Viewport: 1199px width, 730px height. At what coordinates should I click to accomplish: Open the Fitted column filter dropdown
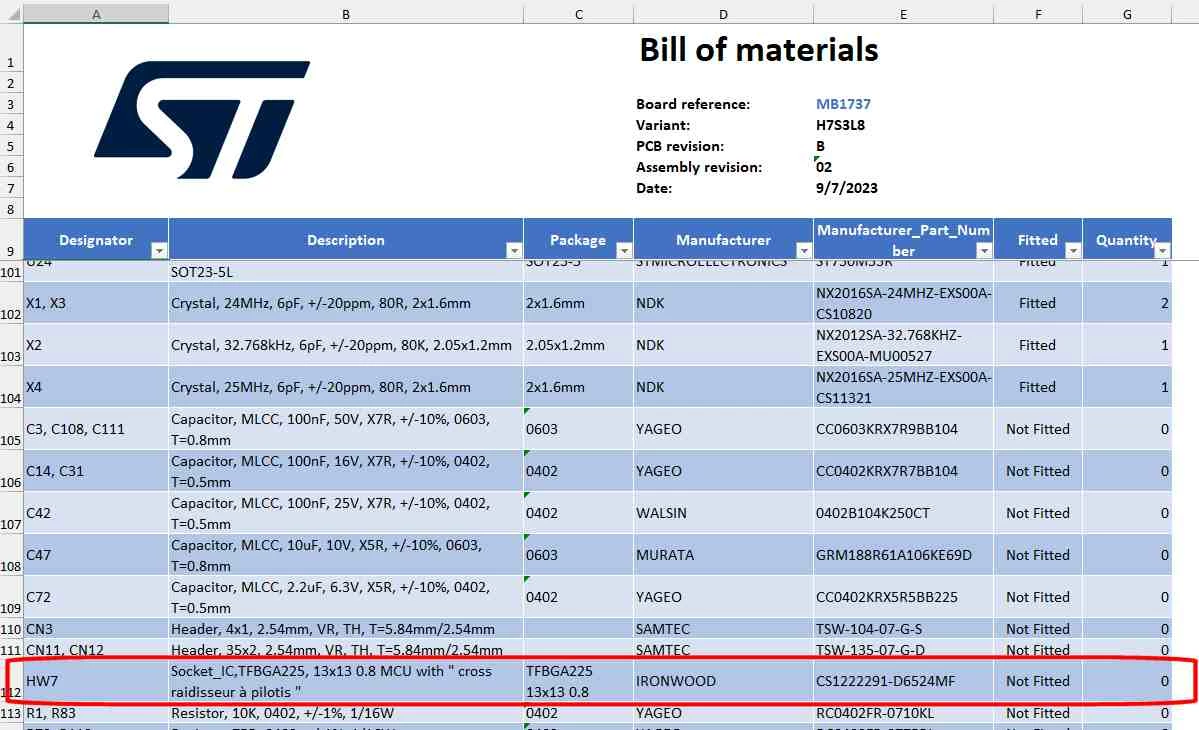tap(1073, 251)
